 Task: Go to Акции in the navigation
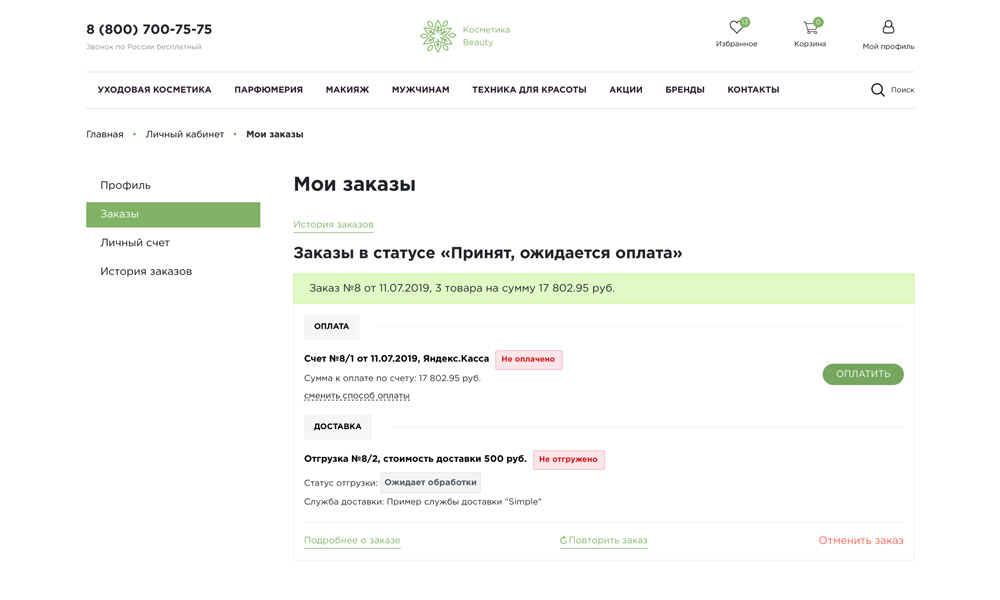point(625,90)
